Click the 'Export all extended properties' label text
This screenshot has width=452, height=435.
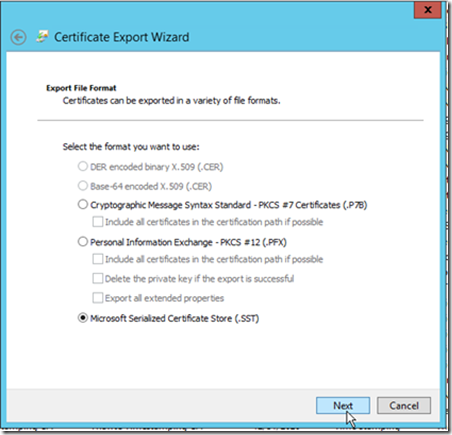tap(164, 298)
